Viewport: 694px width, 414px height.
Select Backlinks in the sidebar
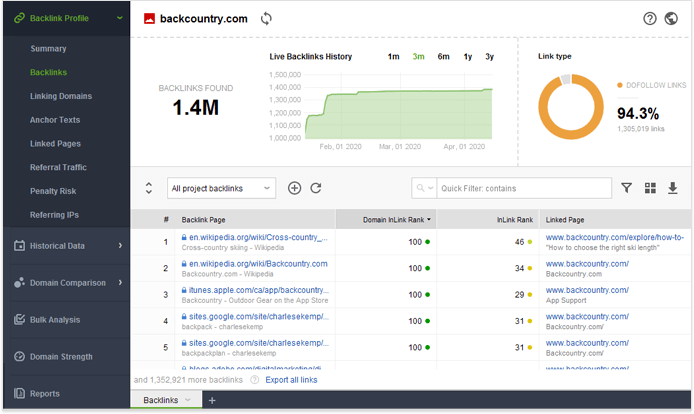[48, 72]
